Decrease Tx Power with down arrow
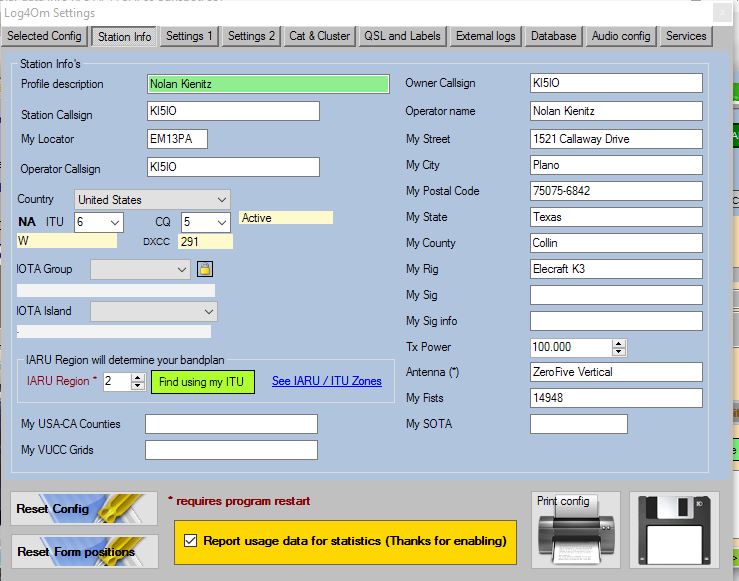The width and height of the screenshot is (739, 581). (619, 352)
